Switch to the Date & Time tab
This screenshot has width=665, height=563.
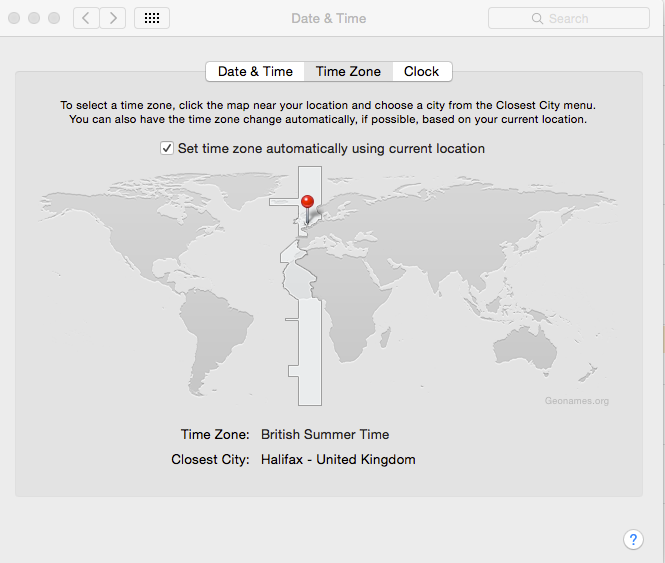click(255, 71)
